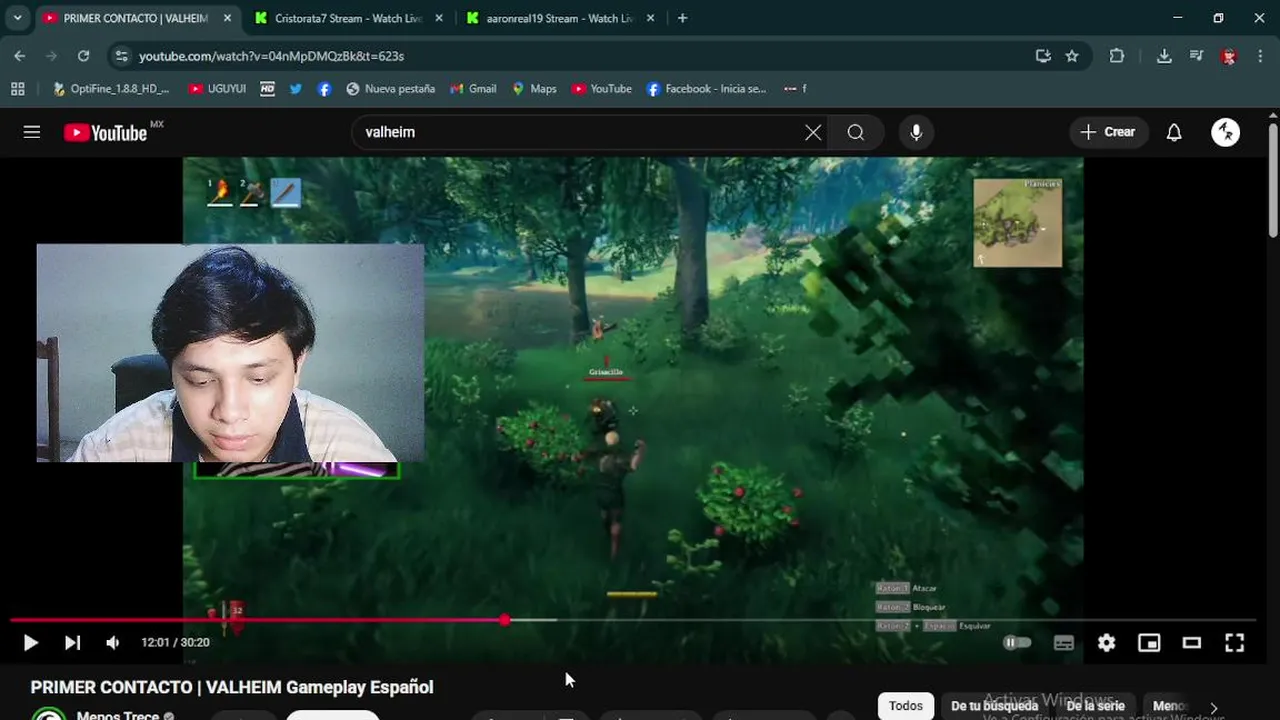1280x720 pixels.
Task: Open video settings gear
Action: [x=1106, y=643]
